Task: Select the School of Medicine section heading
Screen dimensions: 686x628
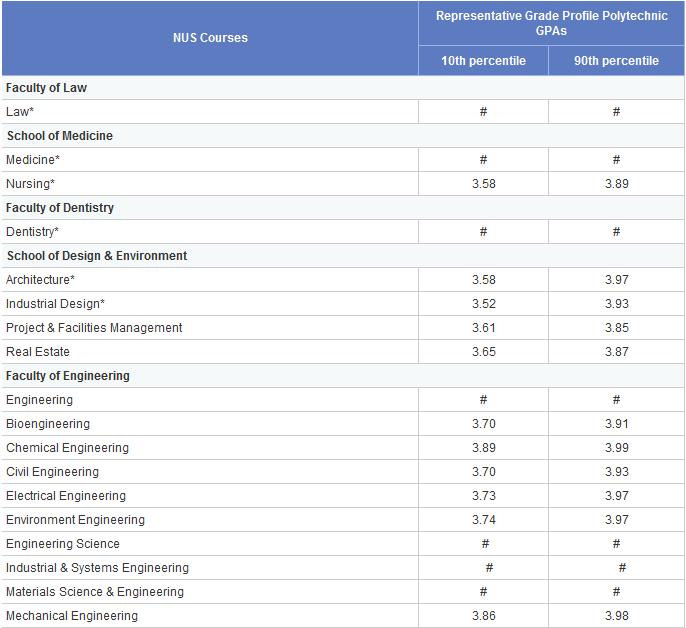Action: (x=60, y=136)
